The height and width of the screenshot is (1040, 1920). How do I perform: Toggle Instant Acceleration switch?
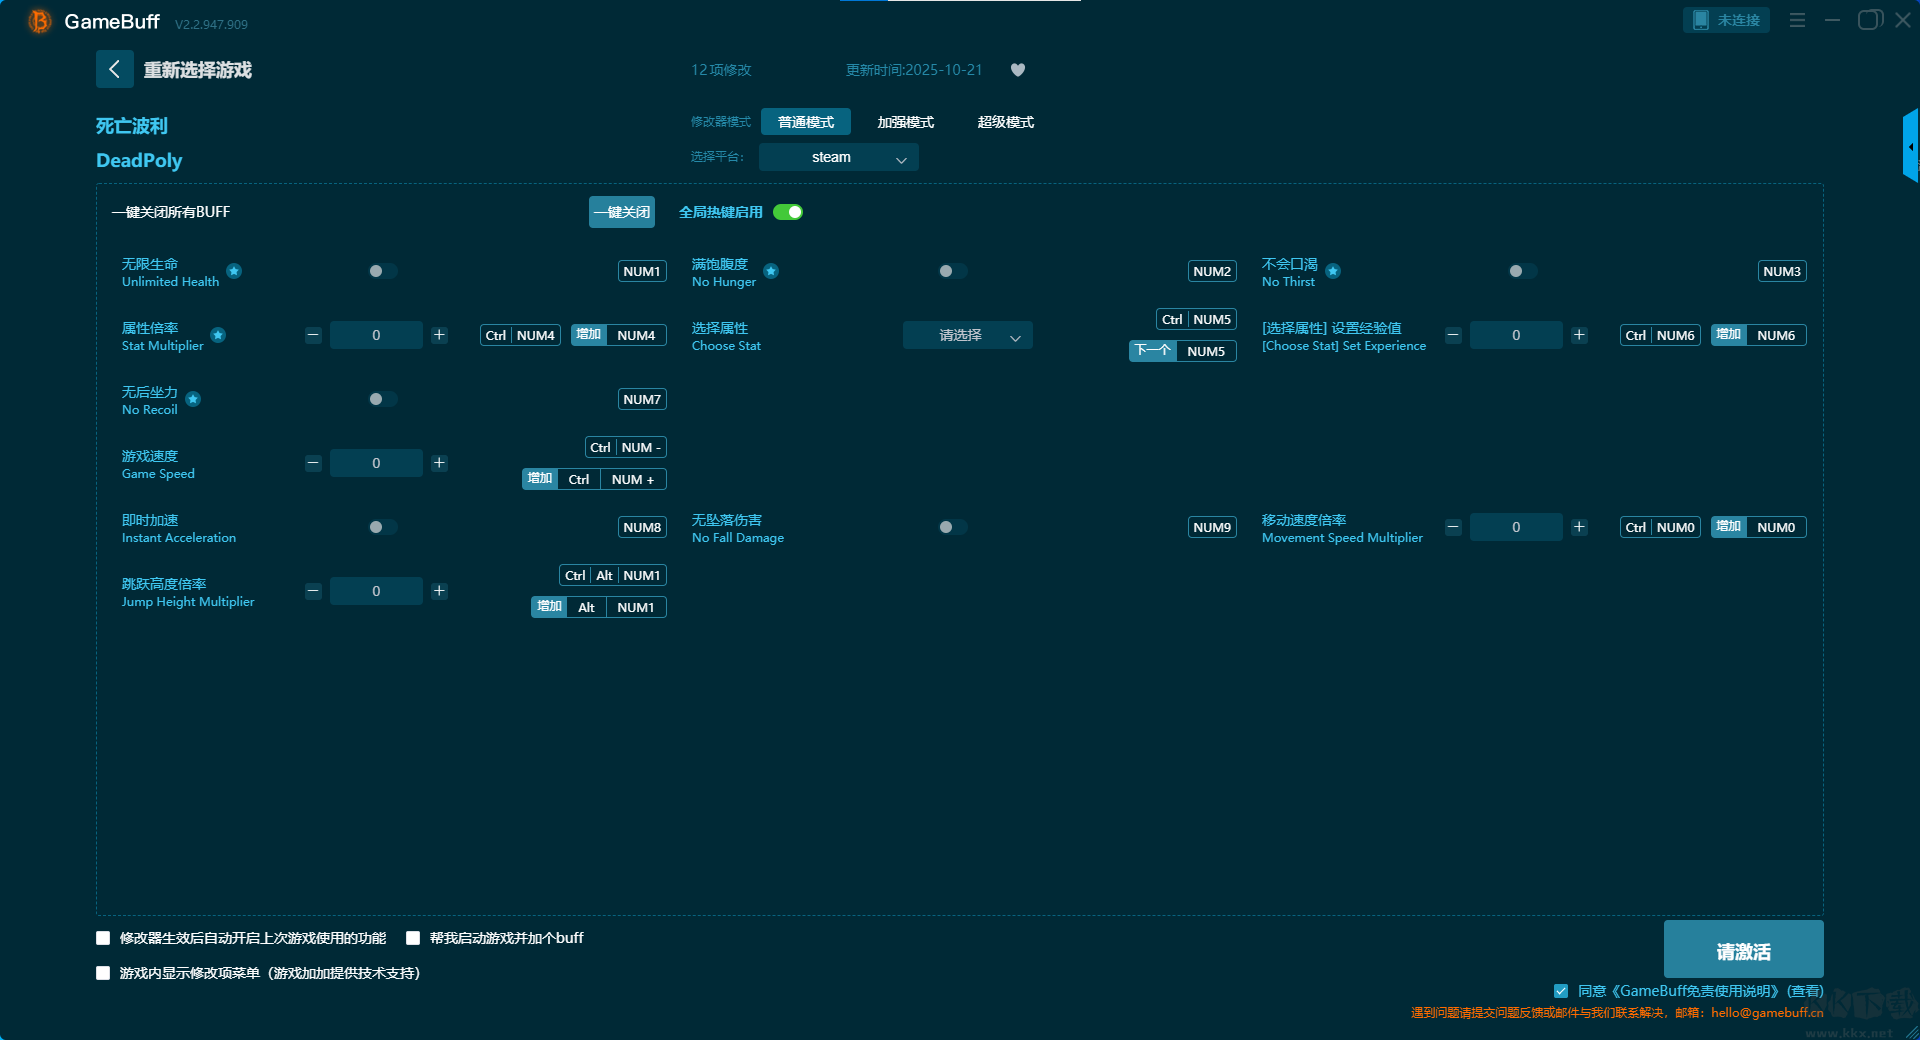383,527
